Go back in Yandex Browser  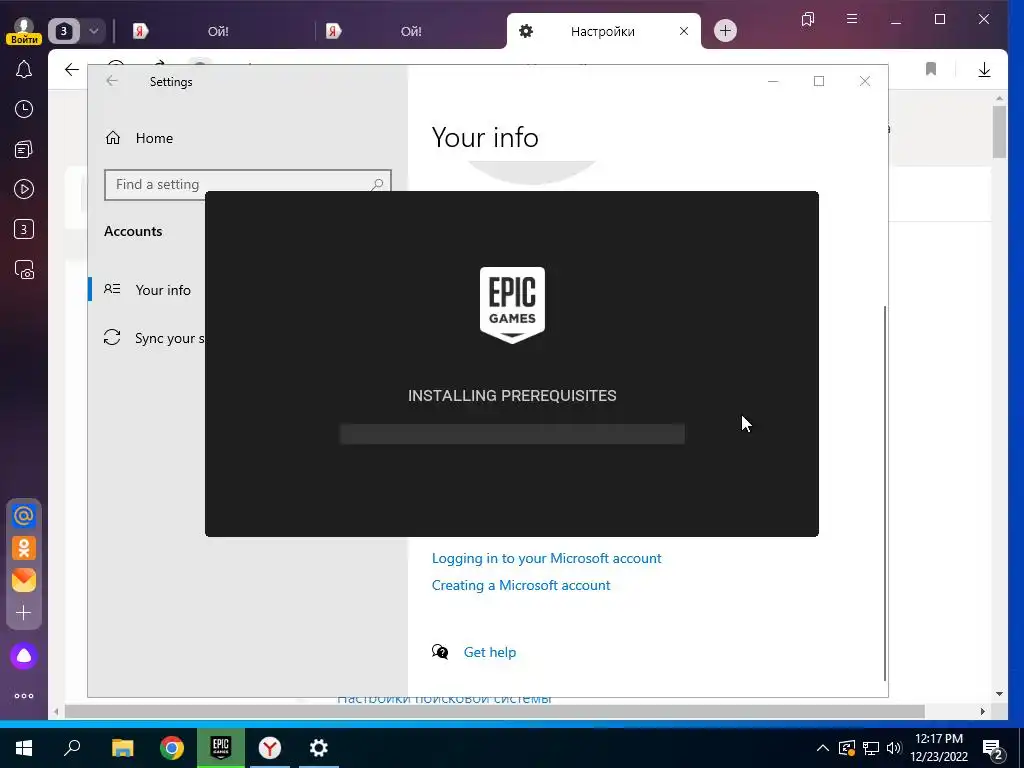(72, 70)
